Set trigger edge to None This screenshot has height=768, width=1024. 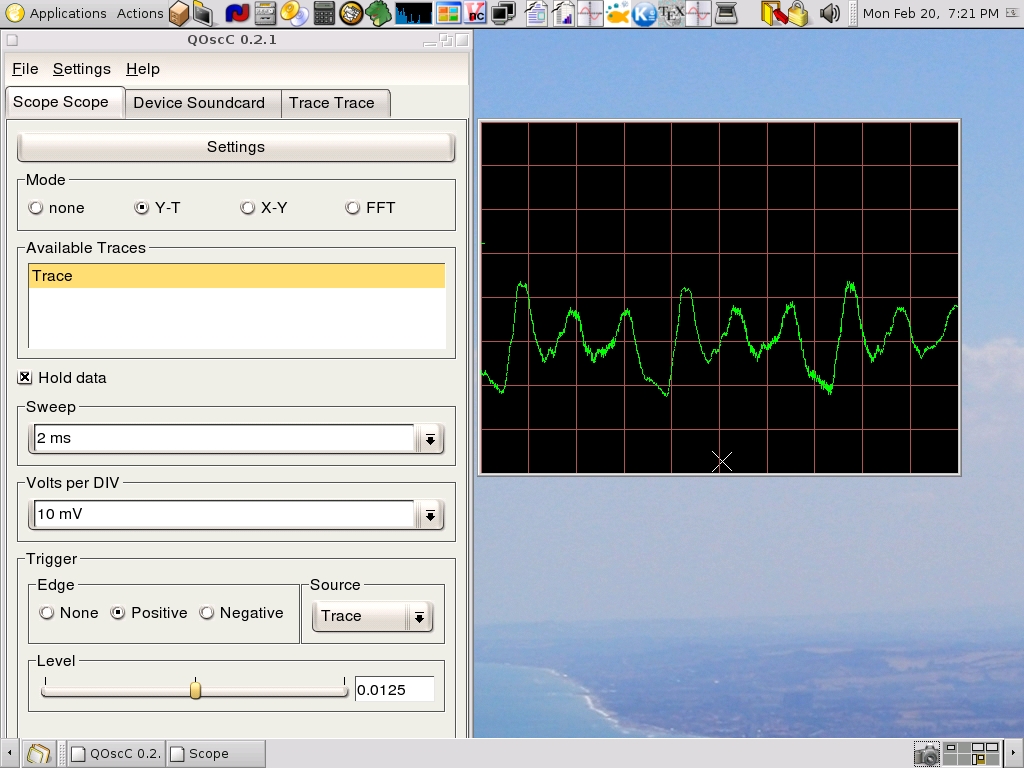[46, 613]
